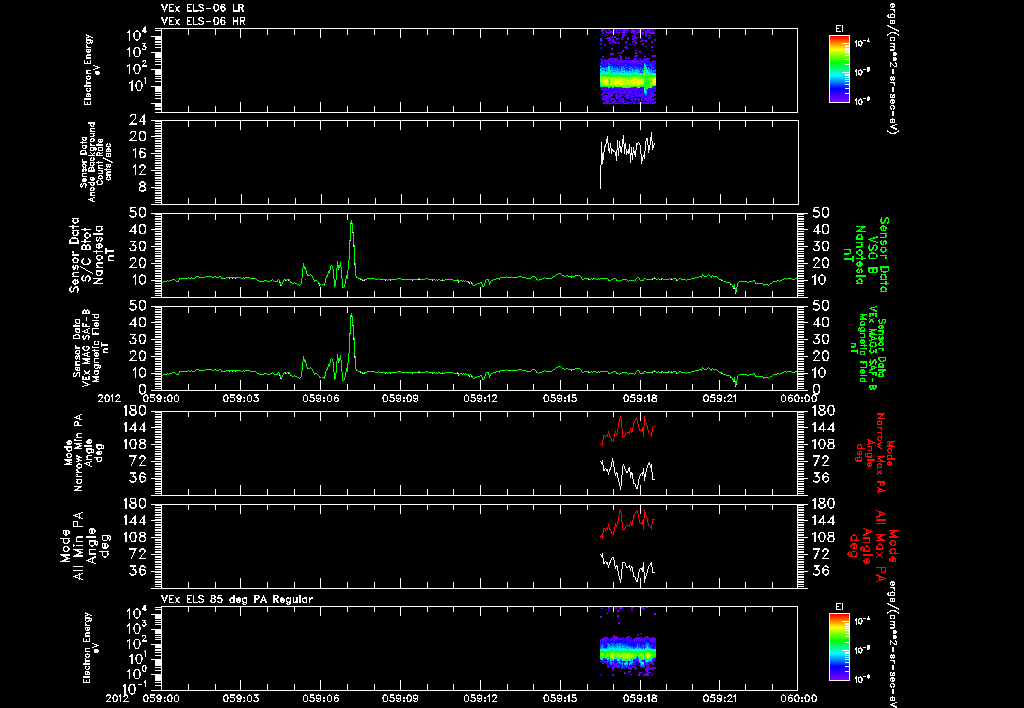Click the bottom El color scale bar
Image resolution: width=1024 pixels, height=708 pixels.
coord(839,647)
